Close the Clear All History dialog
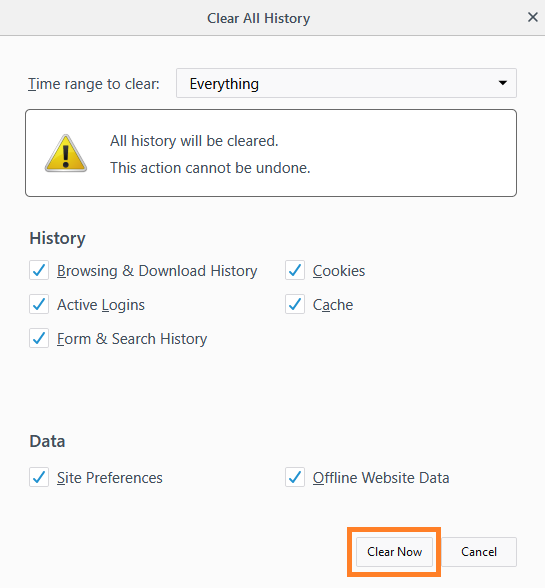Image resolution: width=545 pixels, height=588 pixels. coord(533,17)
